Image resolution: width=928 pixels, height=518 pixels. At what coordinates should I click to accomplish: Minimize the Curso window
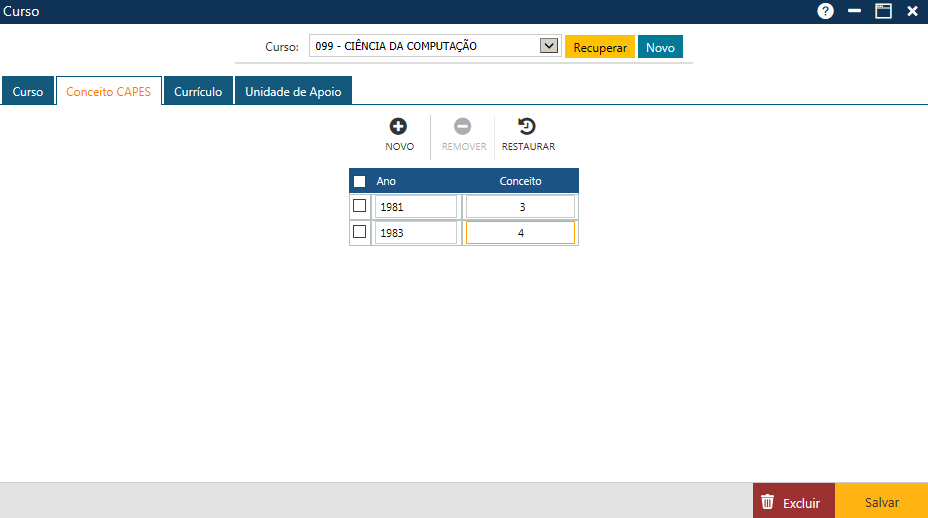[854, 11]
